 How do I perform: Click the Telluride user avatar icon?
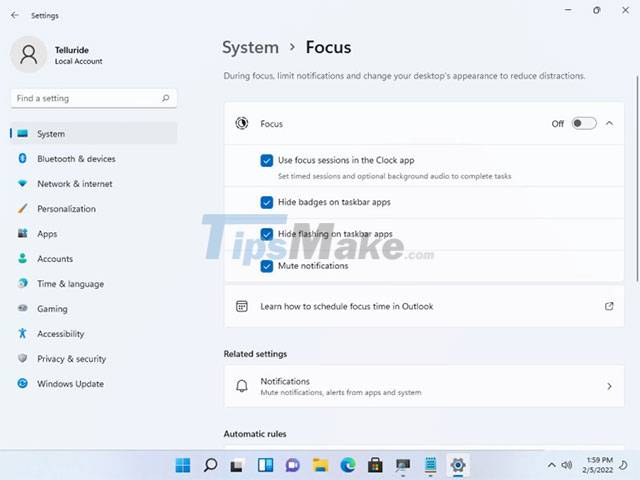[x=29, y=54]
